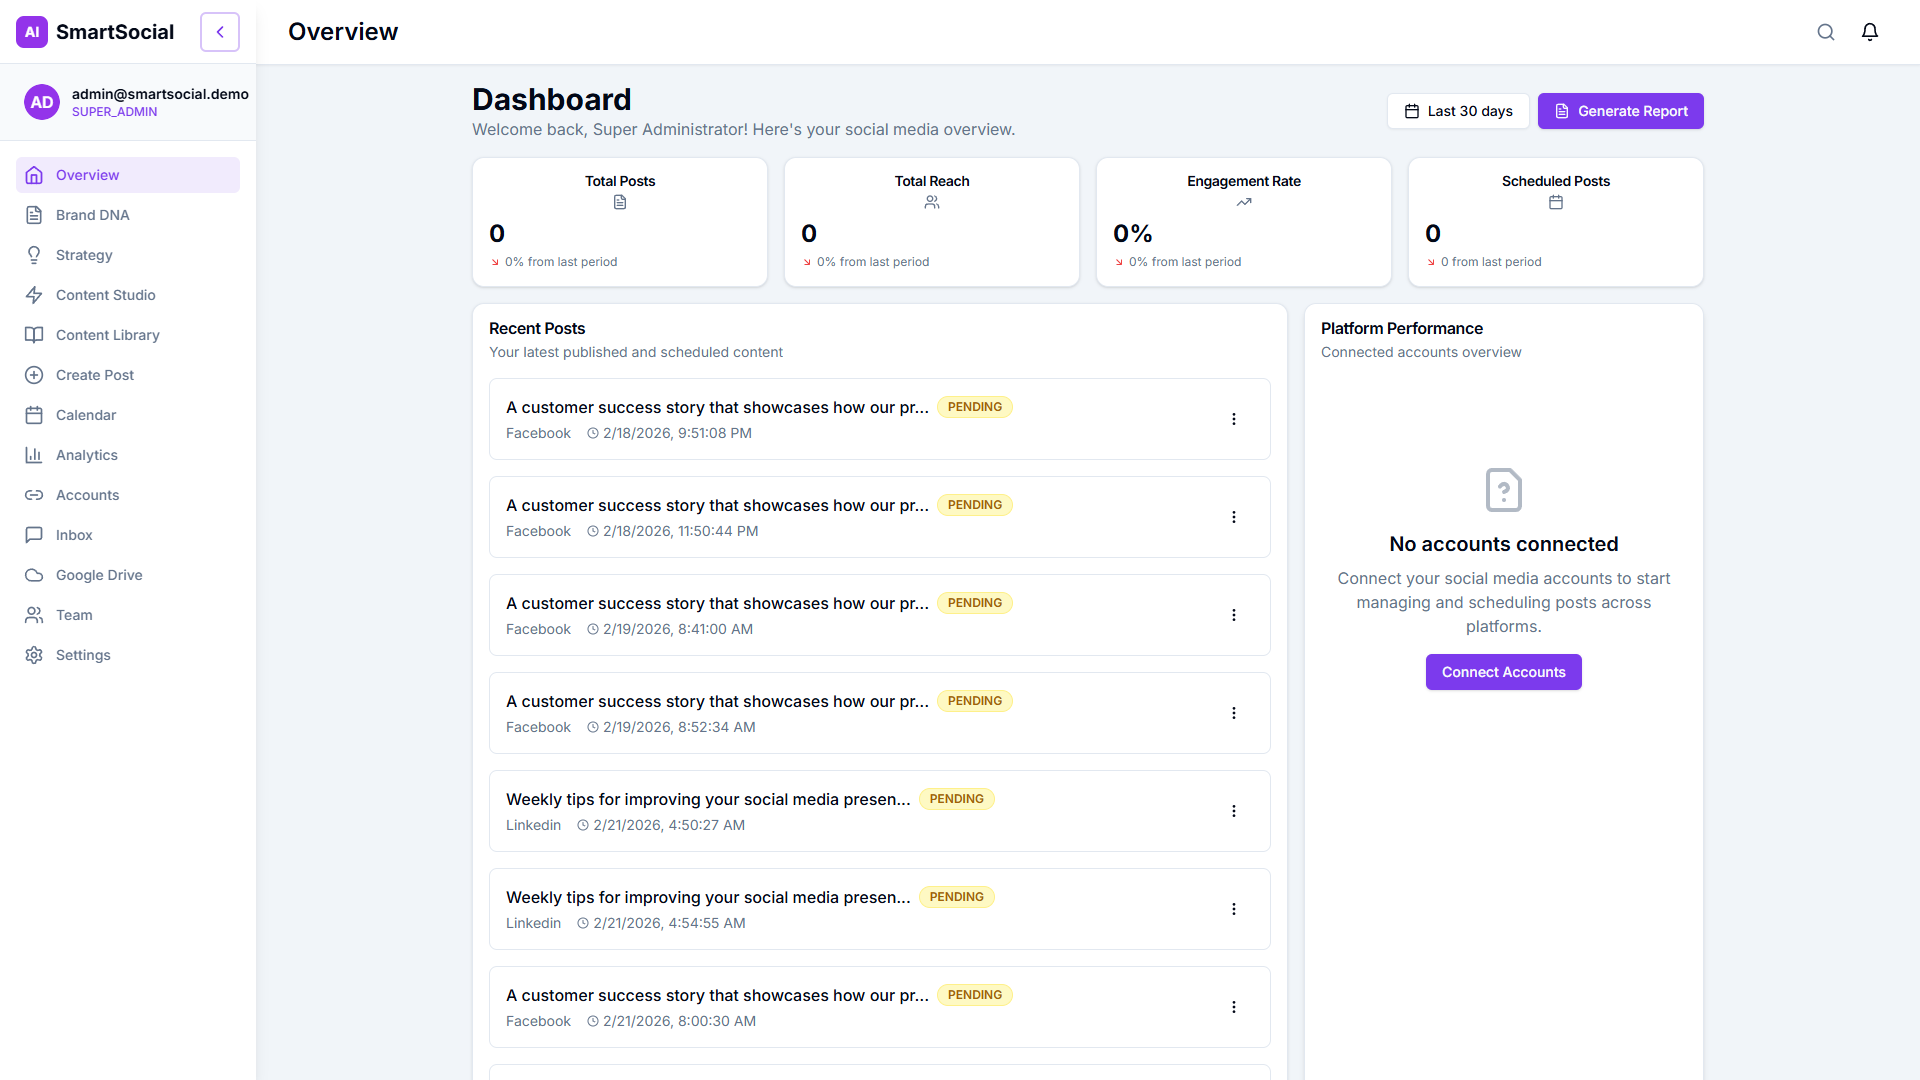The height and width of the screenshot is (1080, 1920).
Task: Click the Calendar sidebar icon
Action: (x=34, y=415)
